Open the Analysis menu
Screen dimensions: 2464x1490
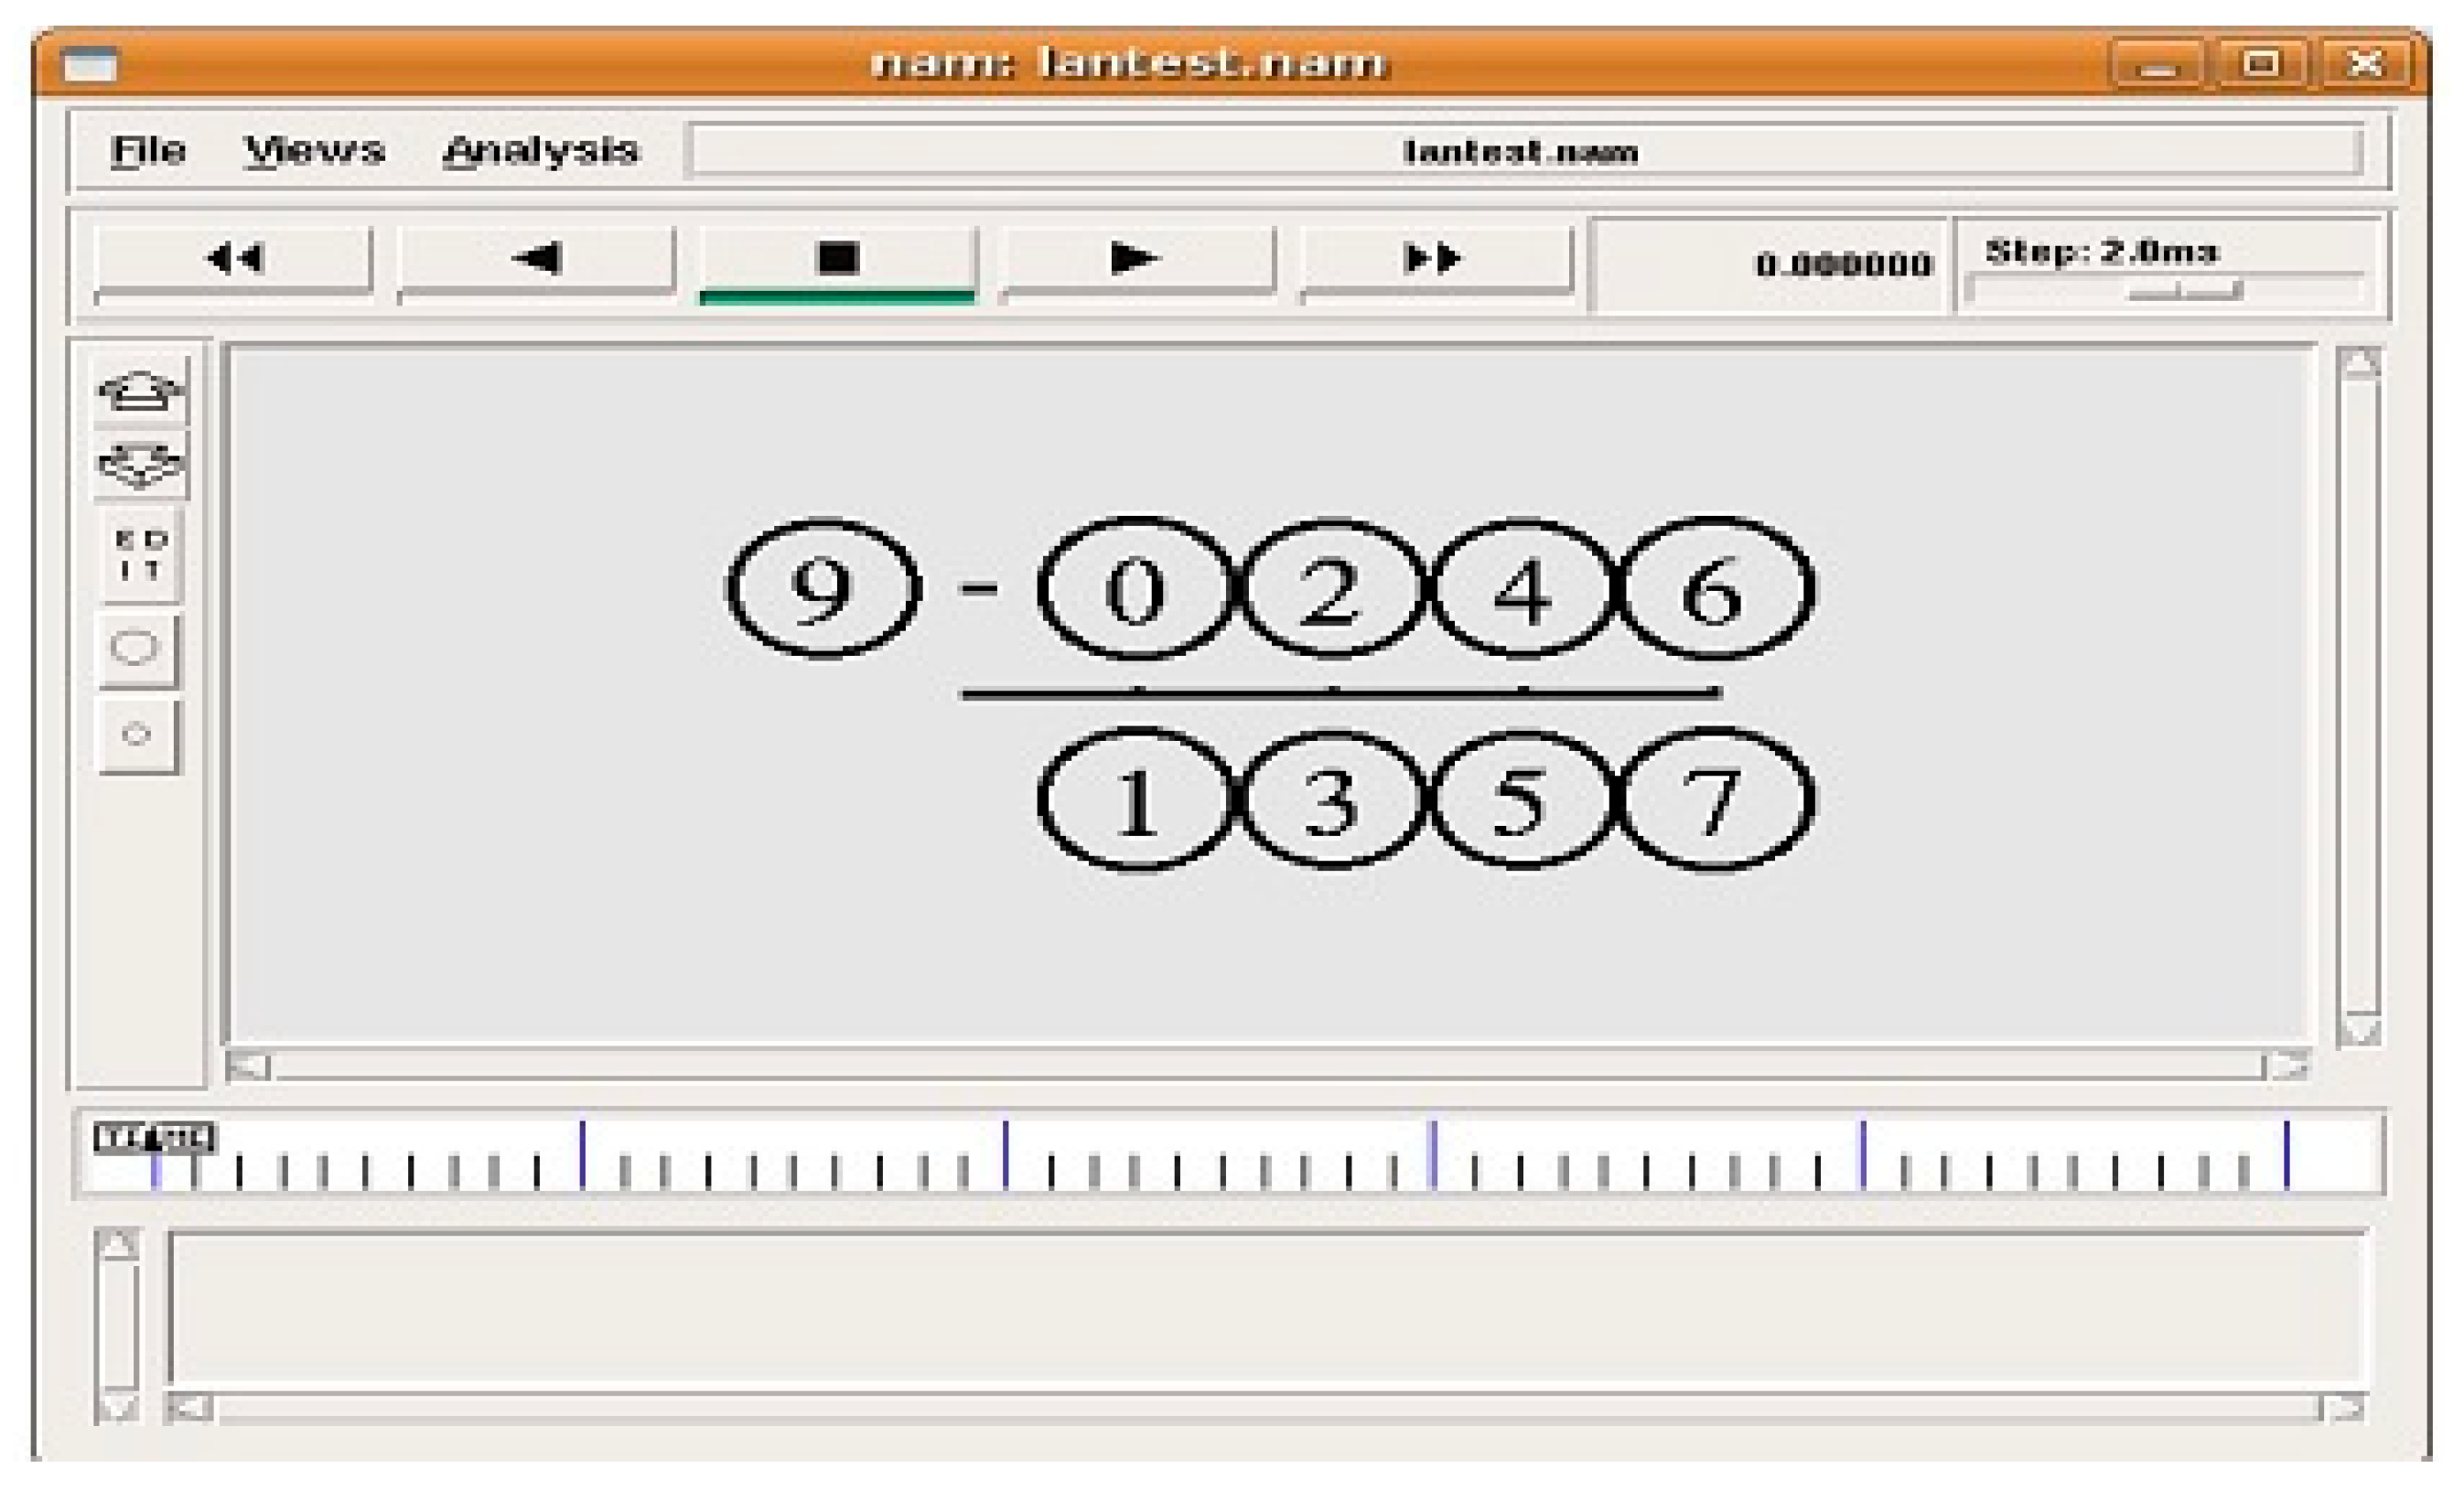click(540, 151)
